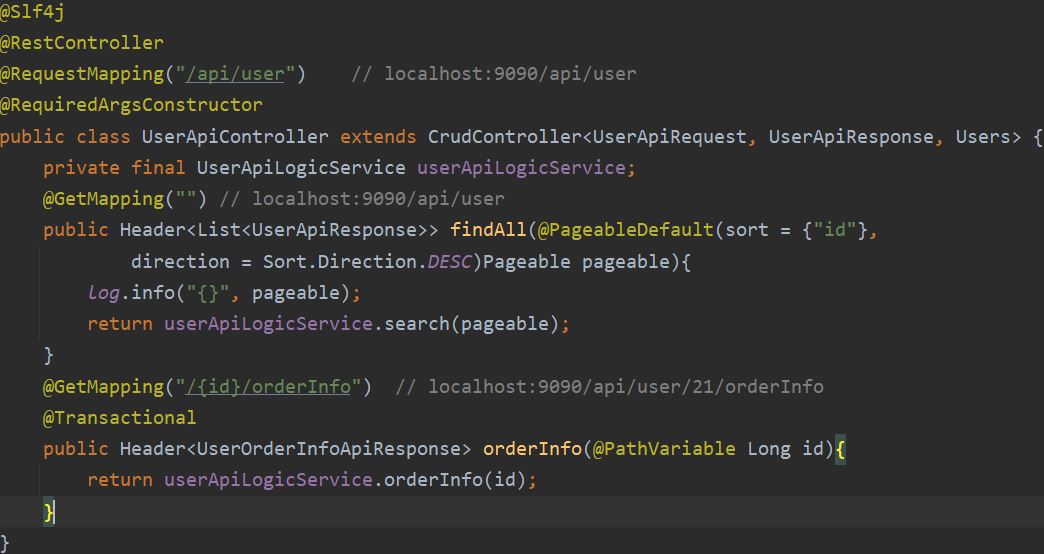This screenshot has height=554, width=1044.
Task: Click the log.info call
Action: click(x=224, y=292)
